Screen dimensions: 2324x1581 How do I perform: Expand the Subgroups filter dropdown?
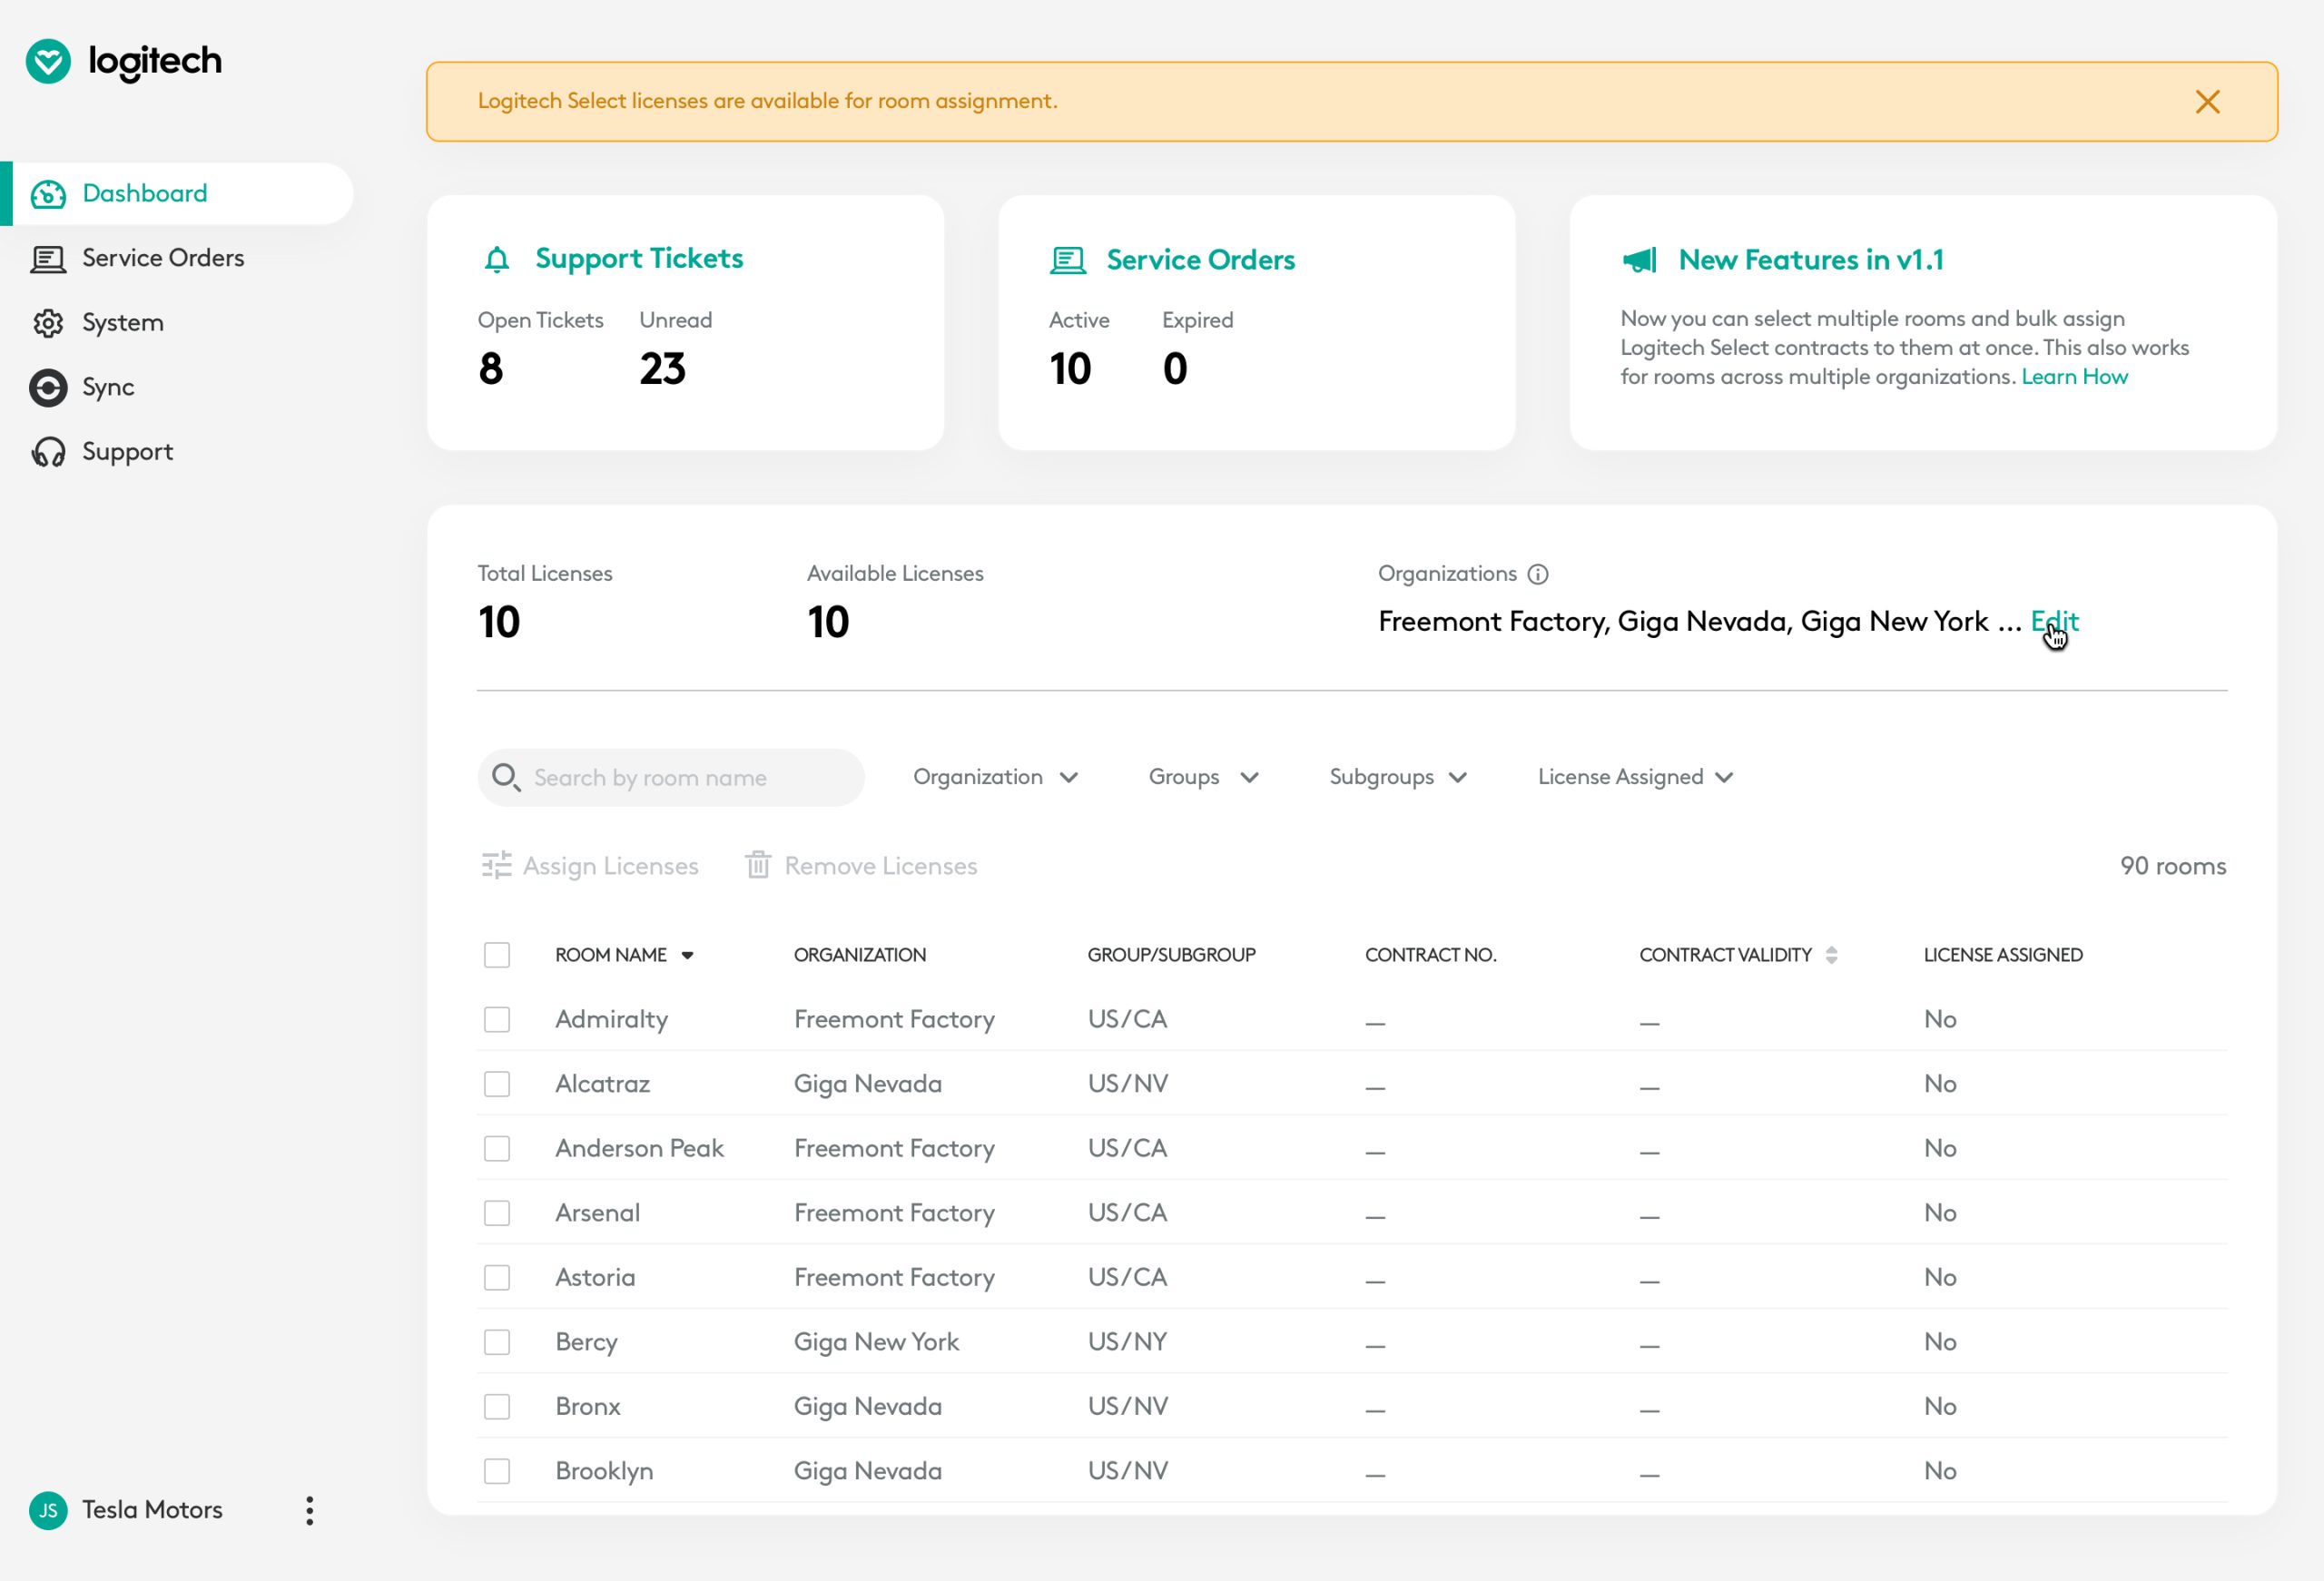pos(1398,777)
